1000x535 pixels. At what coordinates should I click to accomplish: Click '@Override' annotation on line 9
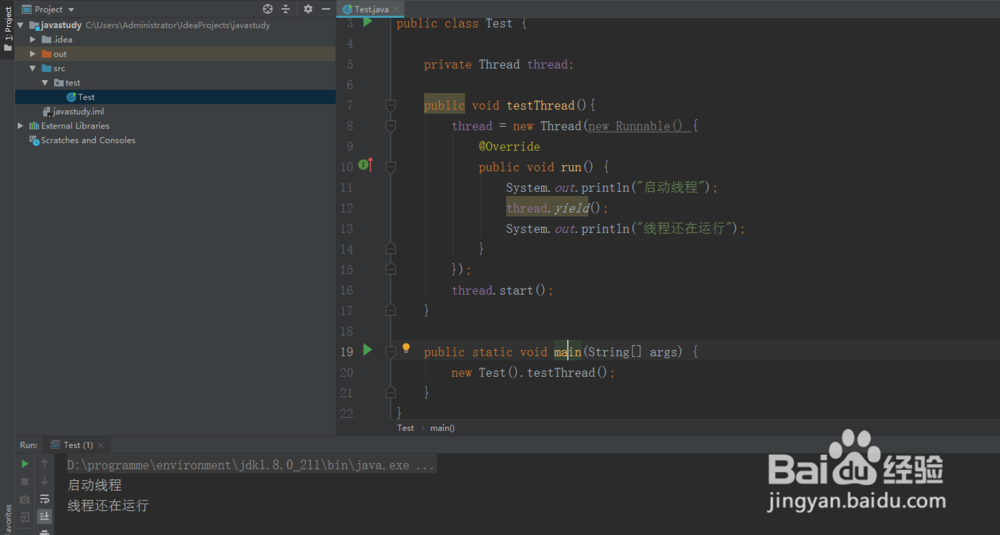pyautogui.click(x=509, y=146)
